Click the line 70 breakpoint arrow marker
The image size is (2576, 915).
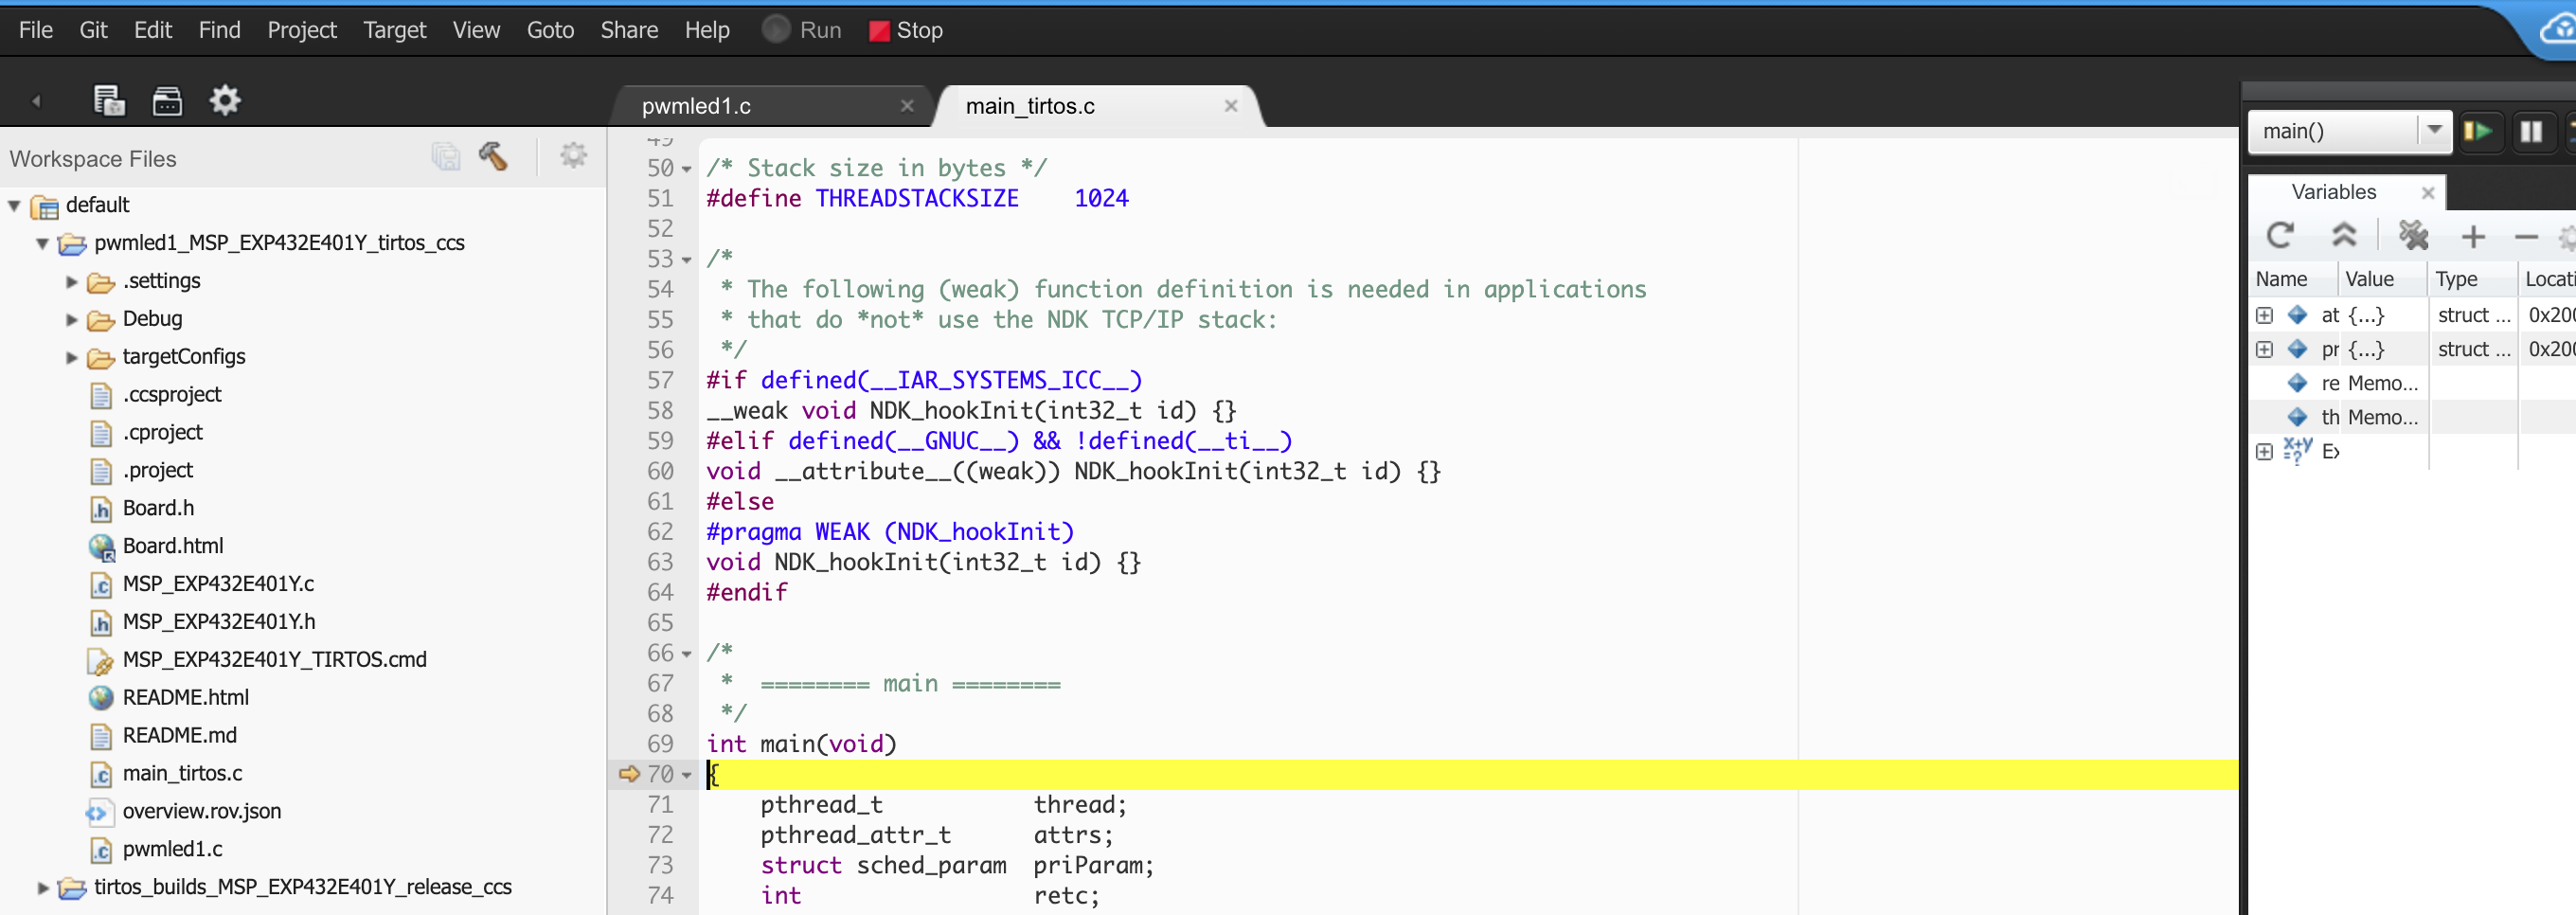click(x=629, y=774)
